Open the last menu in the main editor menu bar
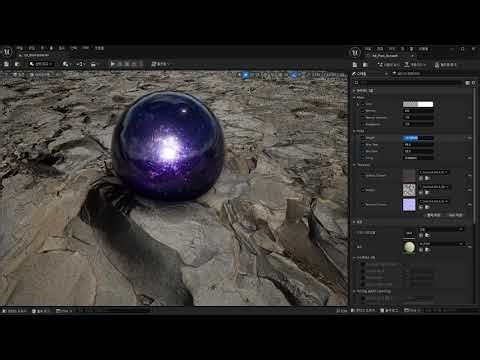This screenshot has height=360, width=480. (99, 48)
